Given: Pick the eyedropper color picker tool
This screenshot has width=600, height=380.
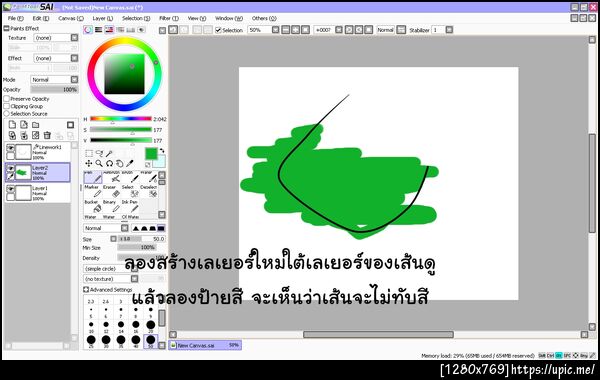Looking at the screenshot, I should (x=130, y=163).
